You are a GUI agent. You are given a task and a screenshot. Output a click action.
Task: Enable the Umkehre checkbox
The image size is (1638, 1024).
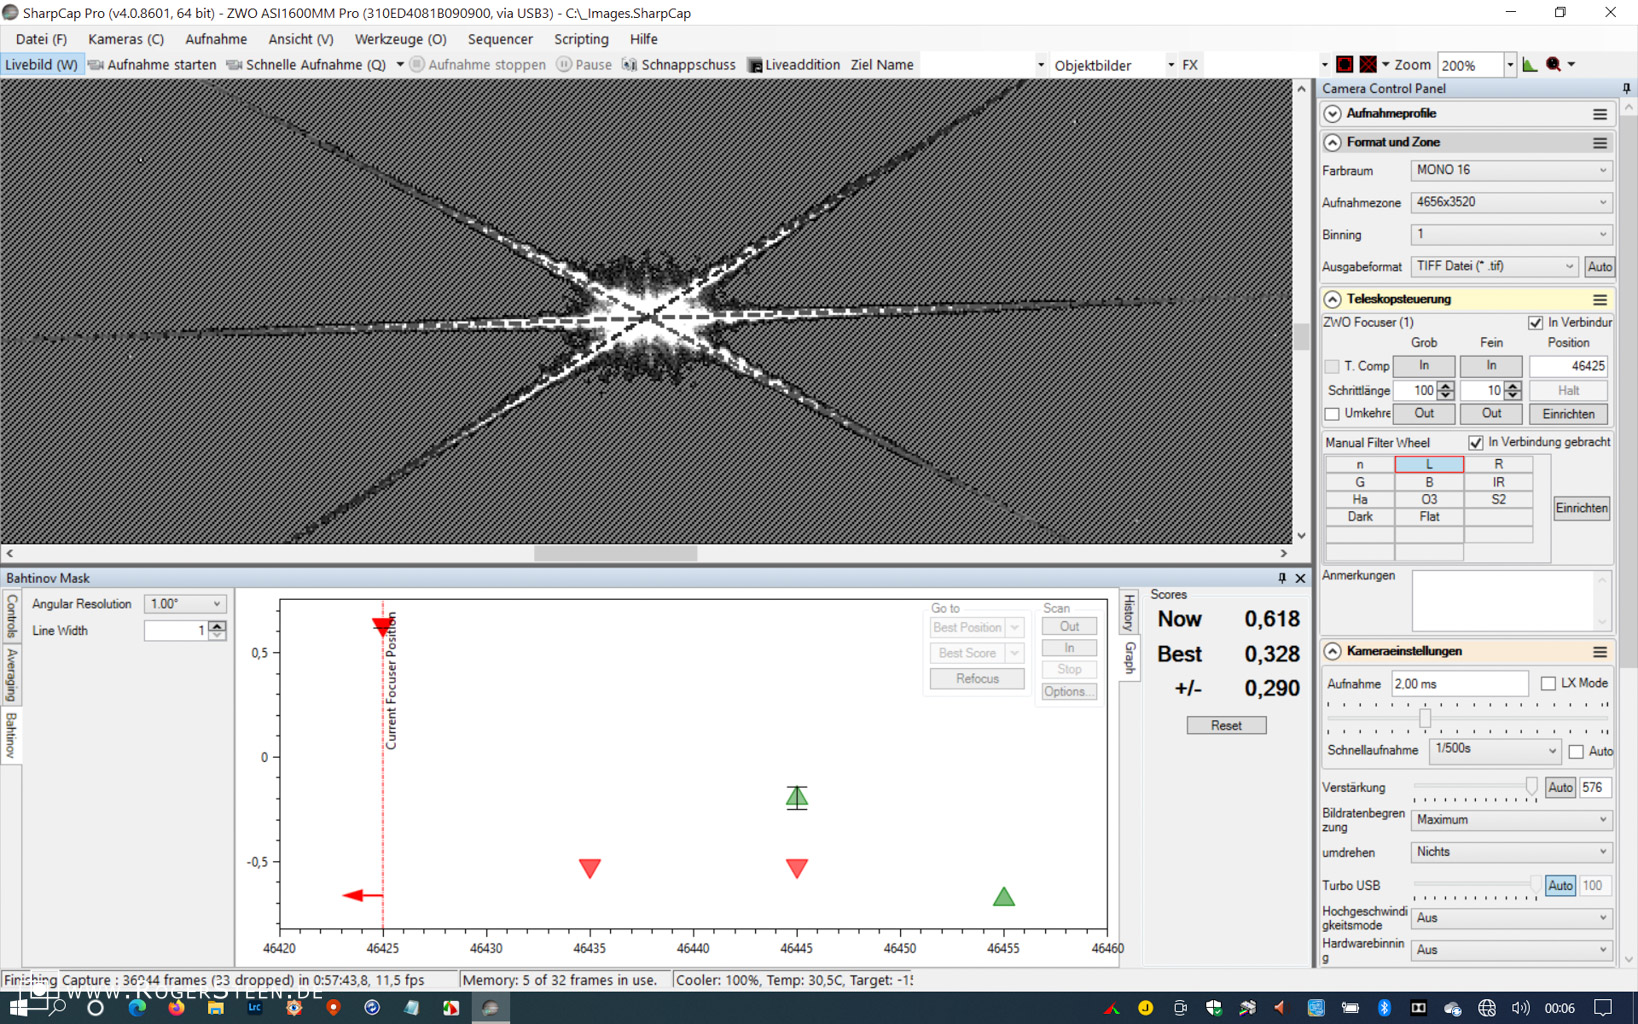pos(1332,414)
